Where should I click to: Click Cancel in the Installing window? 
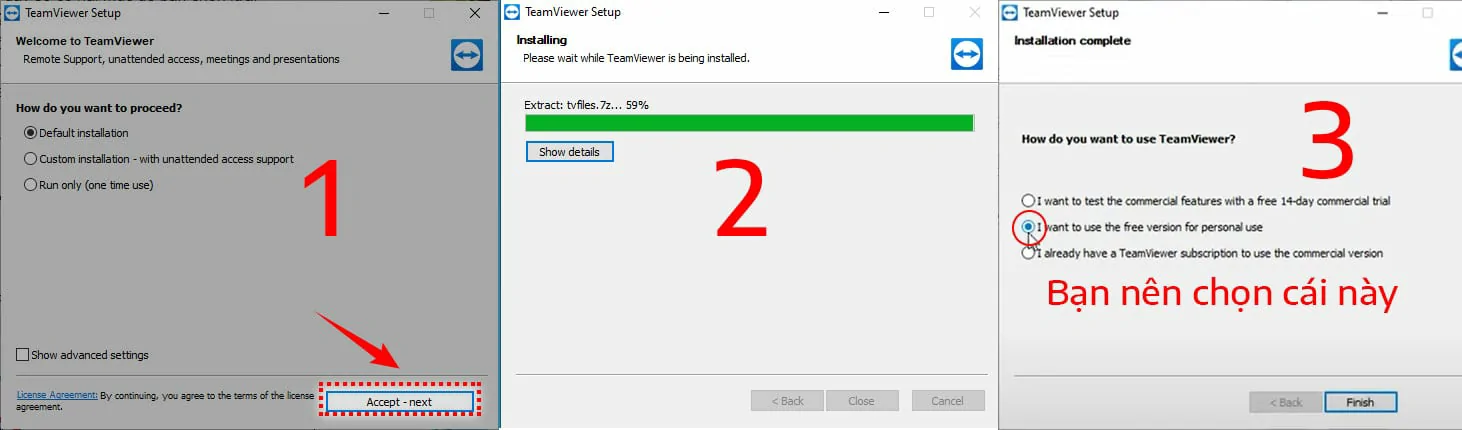click(x=948, y=401)
